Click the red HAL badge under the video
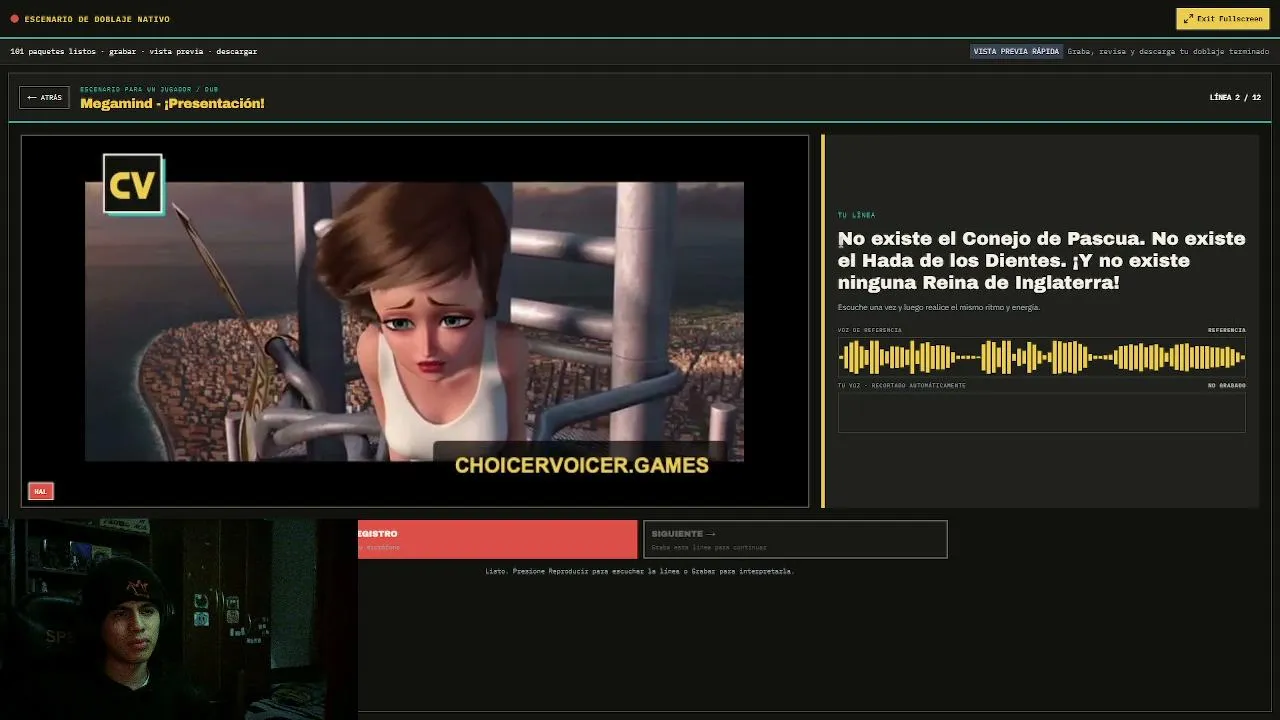Screen dimensions: 1280x720 coord(40,491)
